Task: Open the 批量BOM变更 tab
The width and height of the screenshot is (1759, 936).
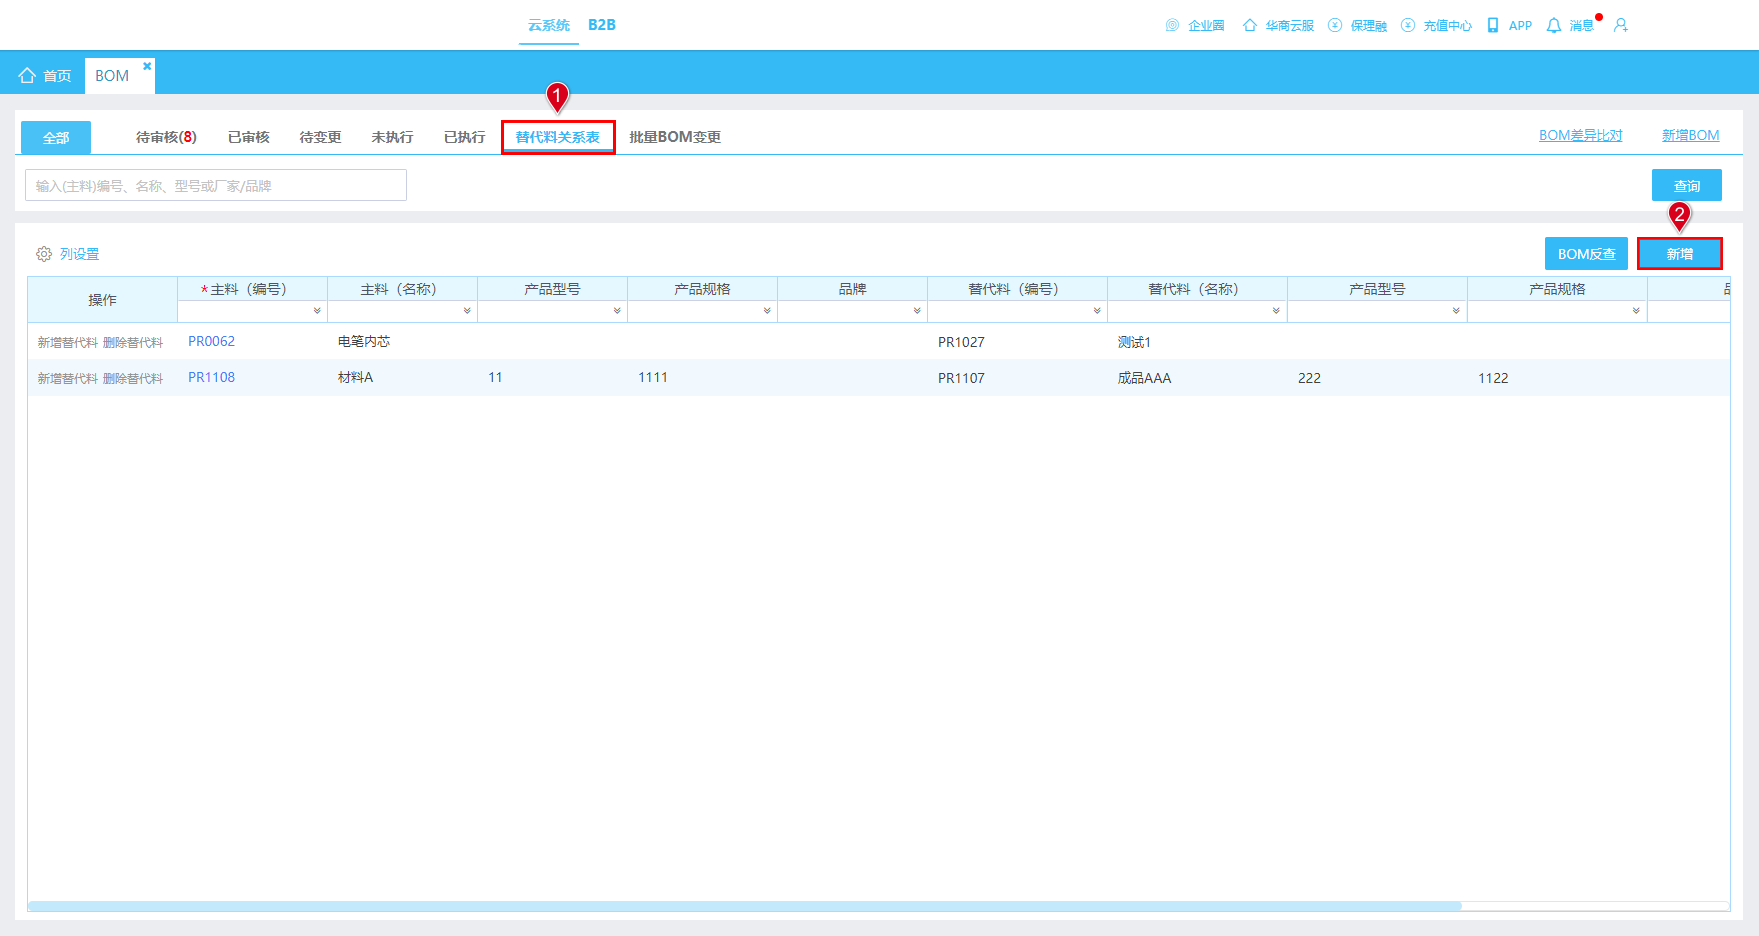Action: (x=675, y=137)
